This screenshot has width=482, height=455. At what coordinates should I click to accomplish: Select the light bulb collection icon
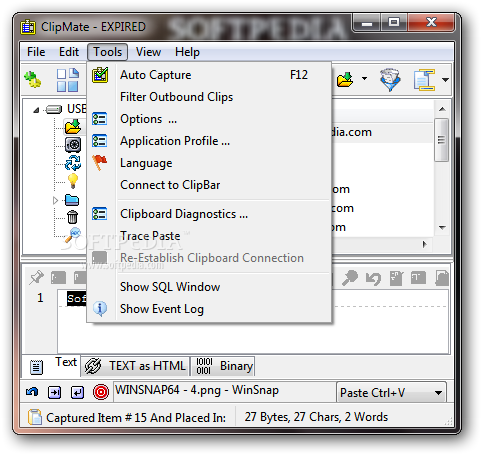point(73,181)
